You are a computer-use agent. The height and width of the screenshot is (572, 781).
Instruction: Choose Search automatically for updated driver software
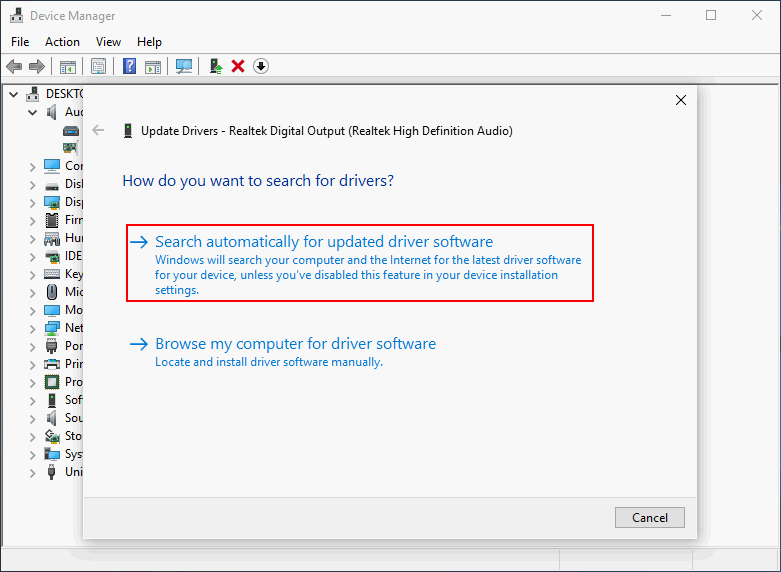click(x=360, y=263)
